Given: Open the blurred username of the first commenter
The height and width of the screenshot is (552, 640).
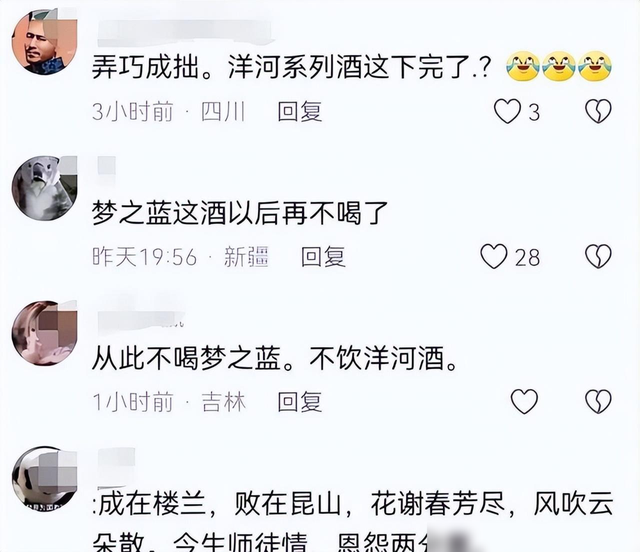Looking at the screenshot, I should 184,31.
